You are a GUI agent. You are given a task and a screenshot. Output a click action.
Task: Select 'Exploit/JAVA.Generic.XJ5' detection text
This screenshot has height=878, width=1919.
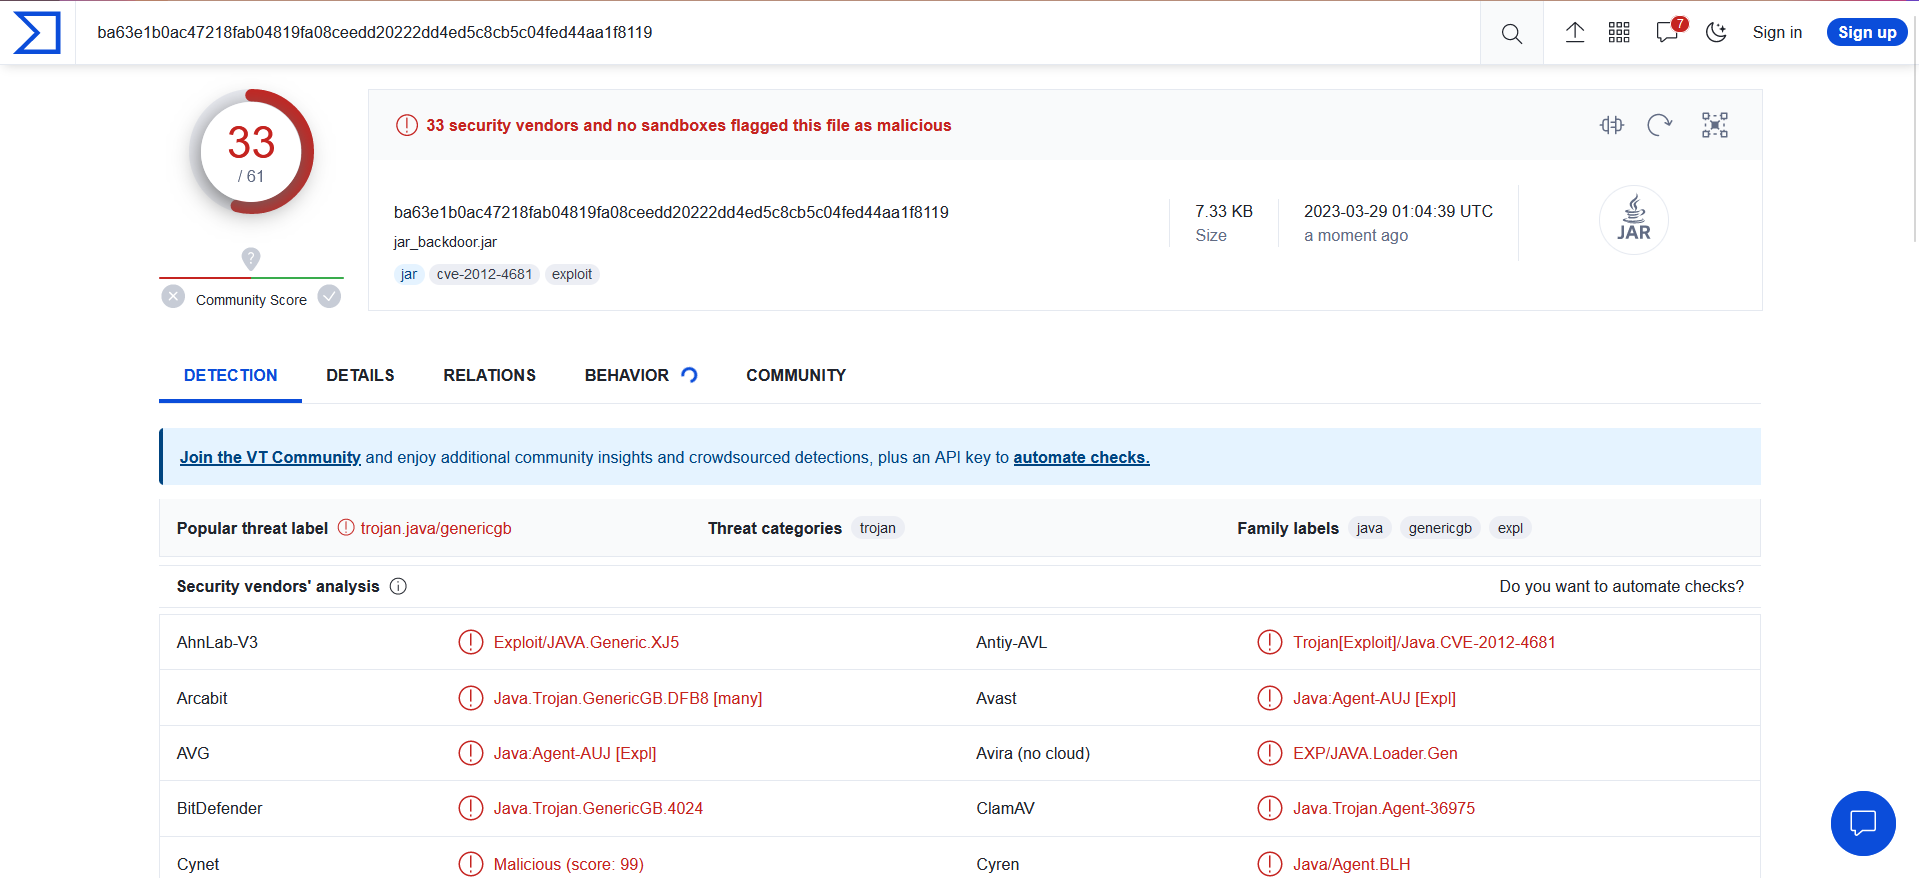point(586,642)
